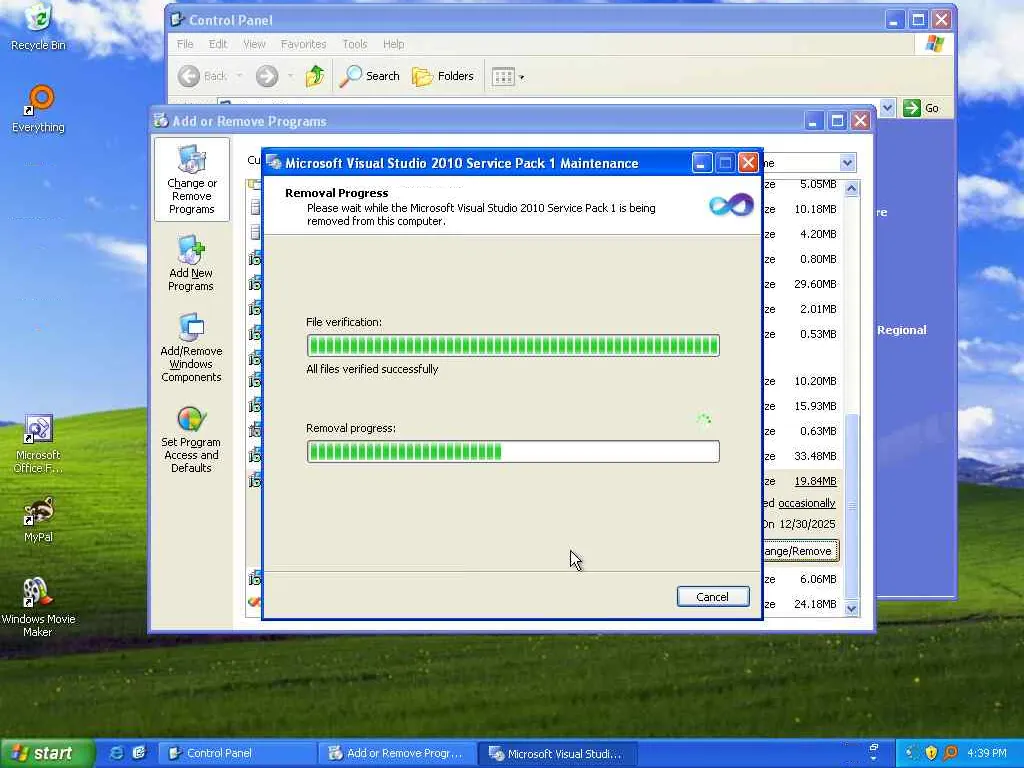
Task: Switch to Microsoft Visual Studio taskbar button
Action: pos(556,753)
